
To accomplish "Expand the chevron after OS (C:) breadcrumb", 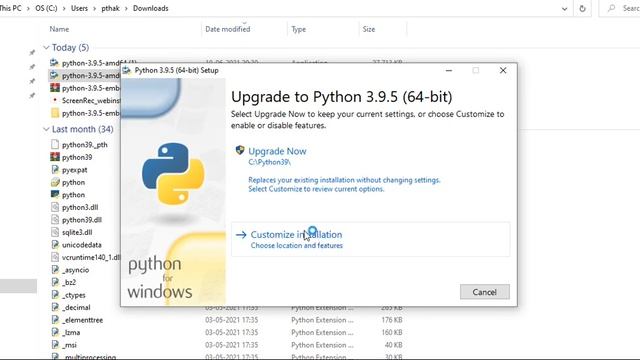I will click(64, 9).
